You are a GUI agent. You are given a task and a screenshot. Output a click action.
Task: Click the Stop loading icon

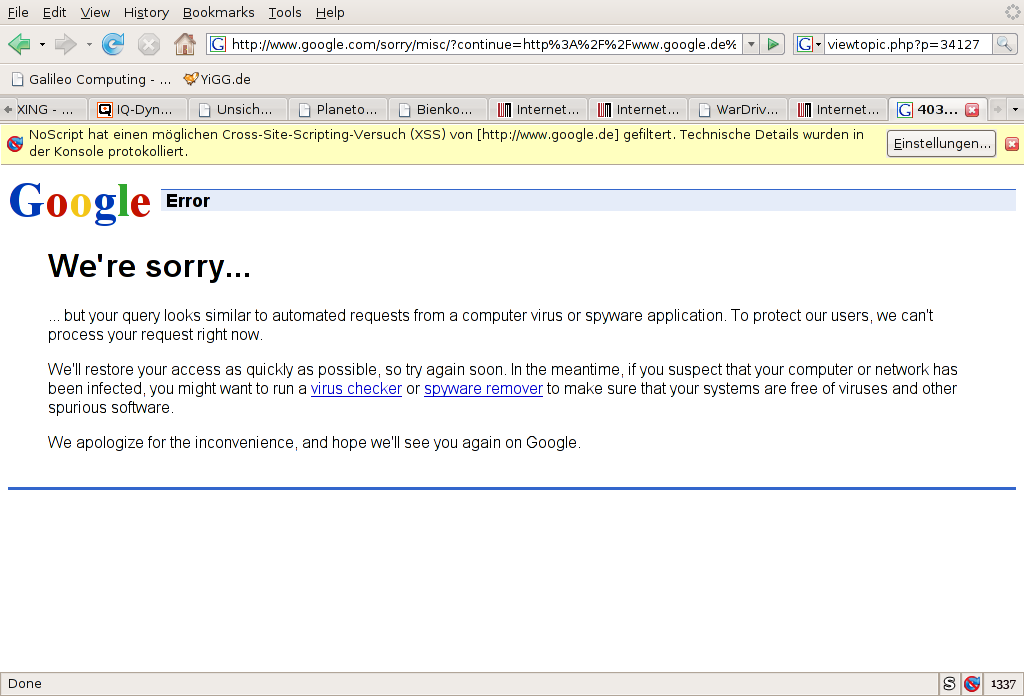(x=149, y=44)
